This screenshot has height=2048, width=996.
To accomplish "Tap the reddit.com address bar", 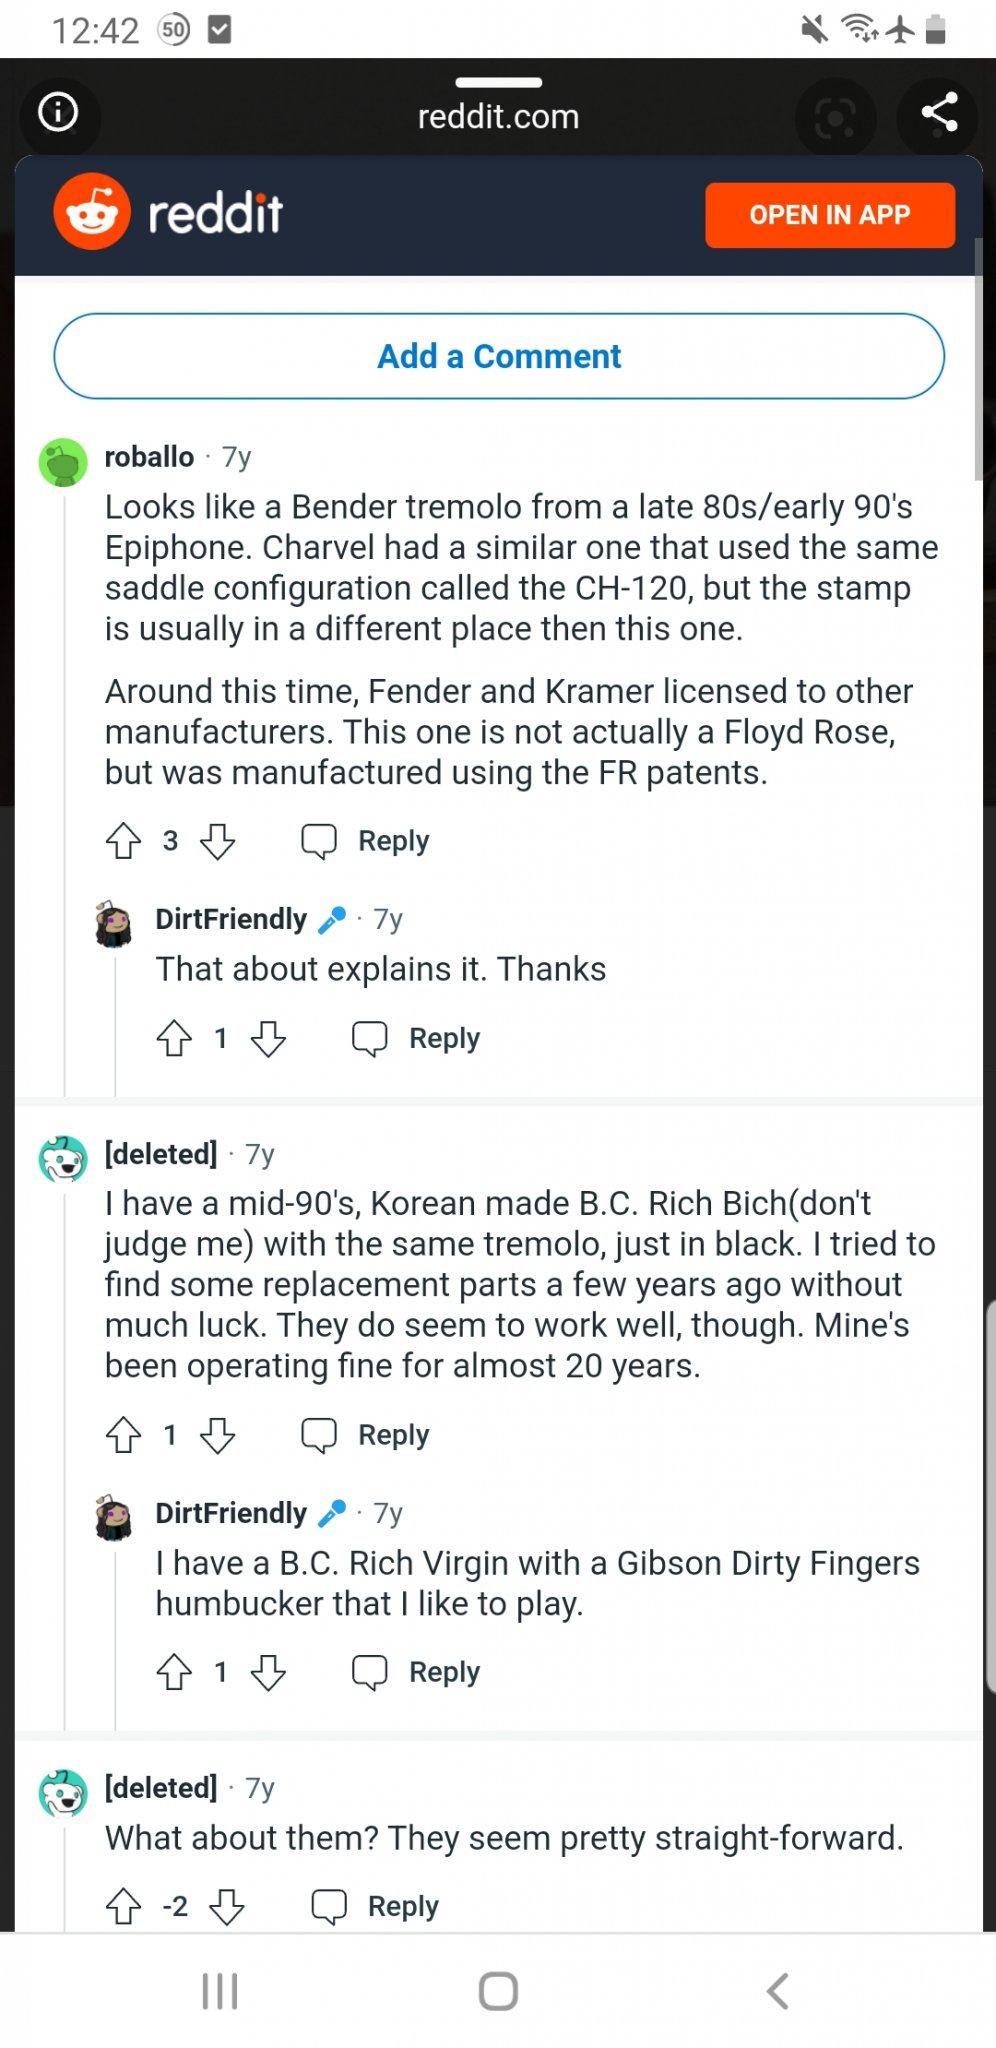I will [x=498, y=117].
